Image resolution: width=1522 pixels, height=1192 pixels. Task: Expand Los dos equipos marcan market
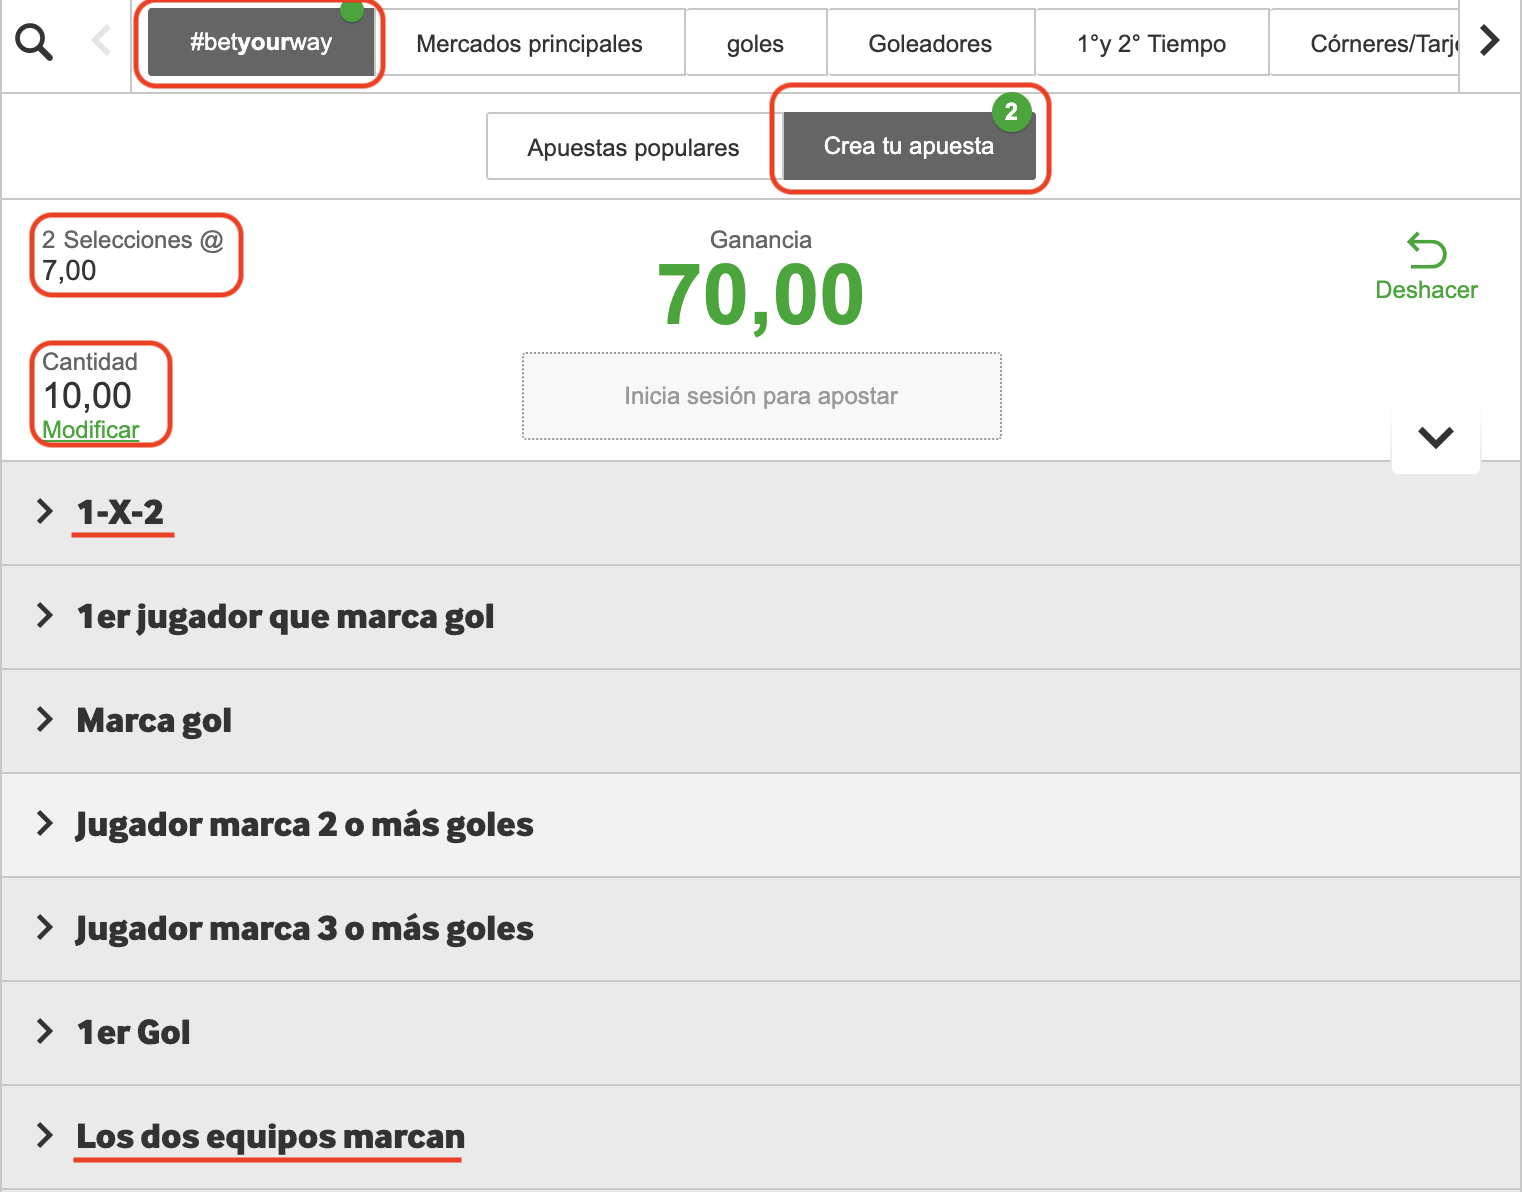click(270, 1137)
